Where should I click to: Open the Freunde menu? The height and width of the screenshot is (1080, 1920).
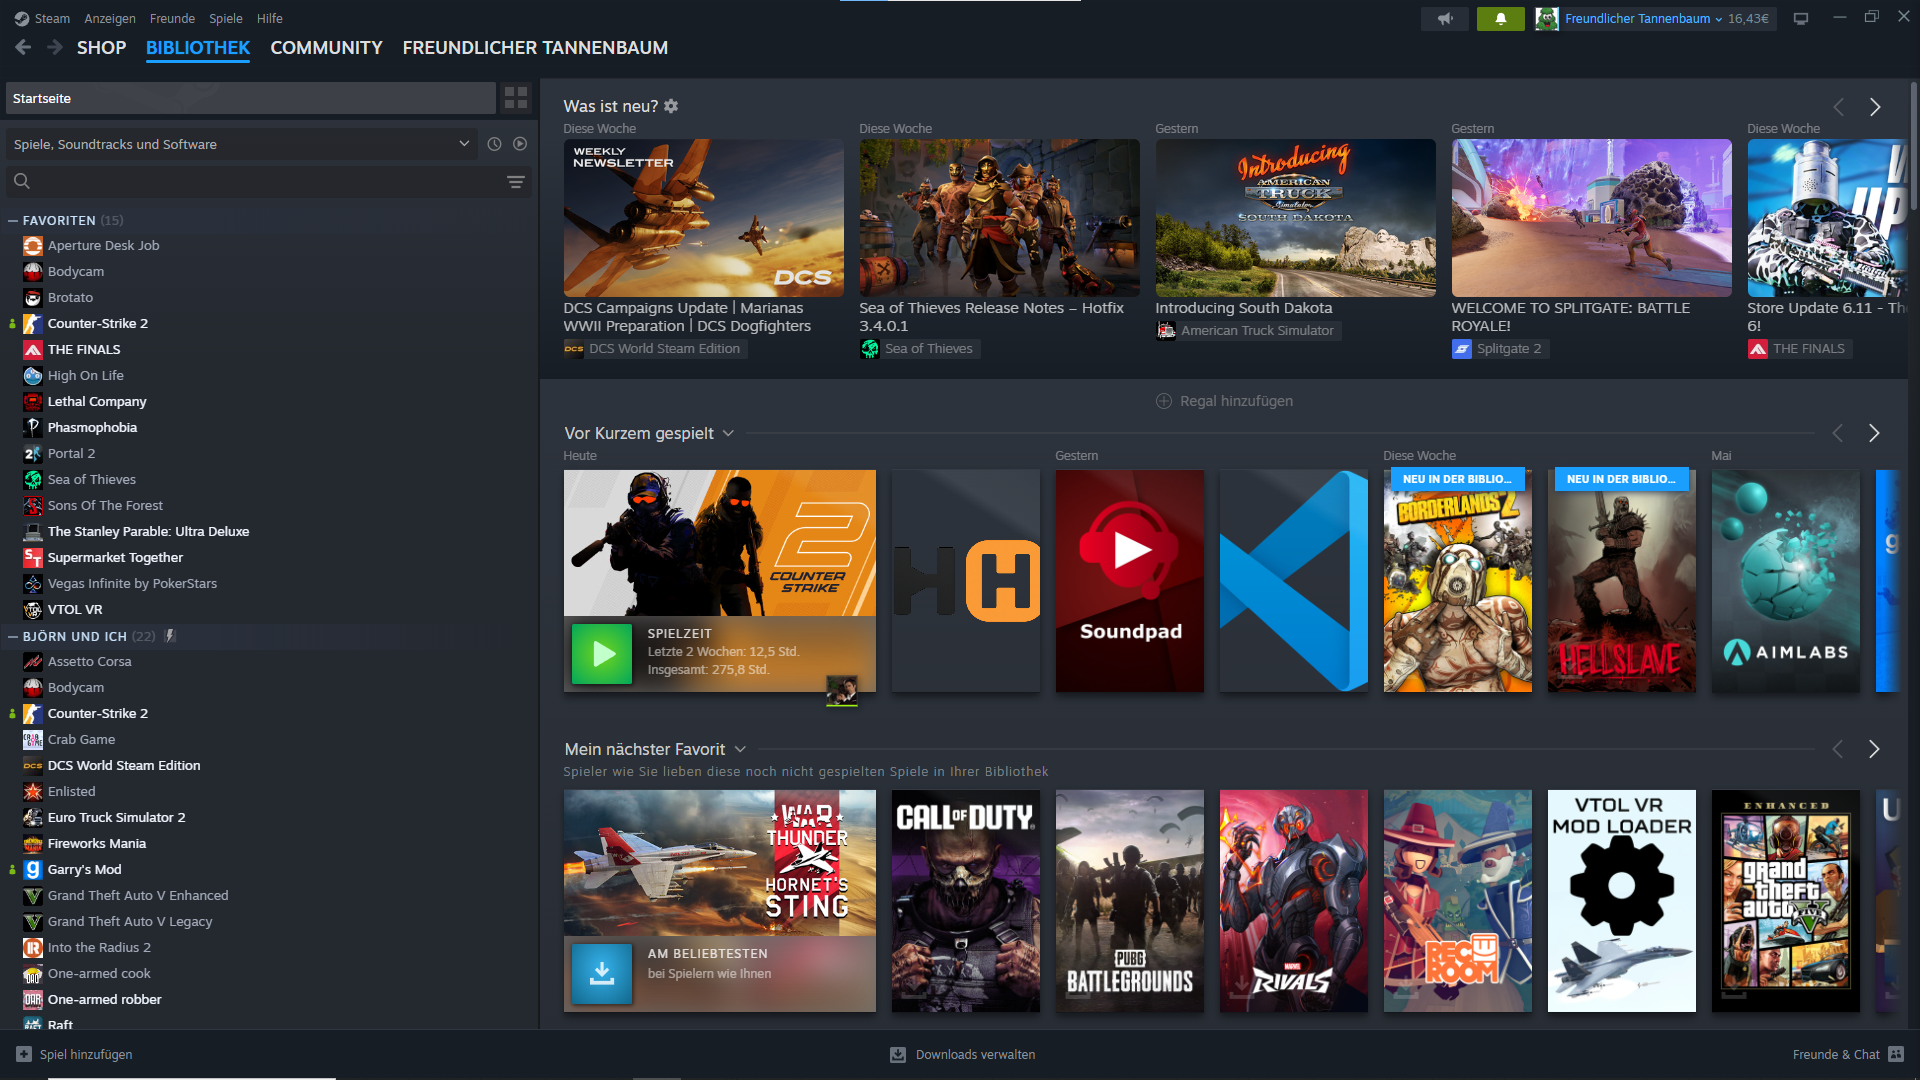(x=172, y=19)
